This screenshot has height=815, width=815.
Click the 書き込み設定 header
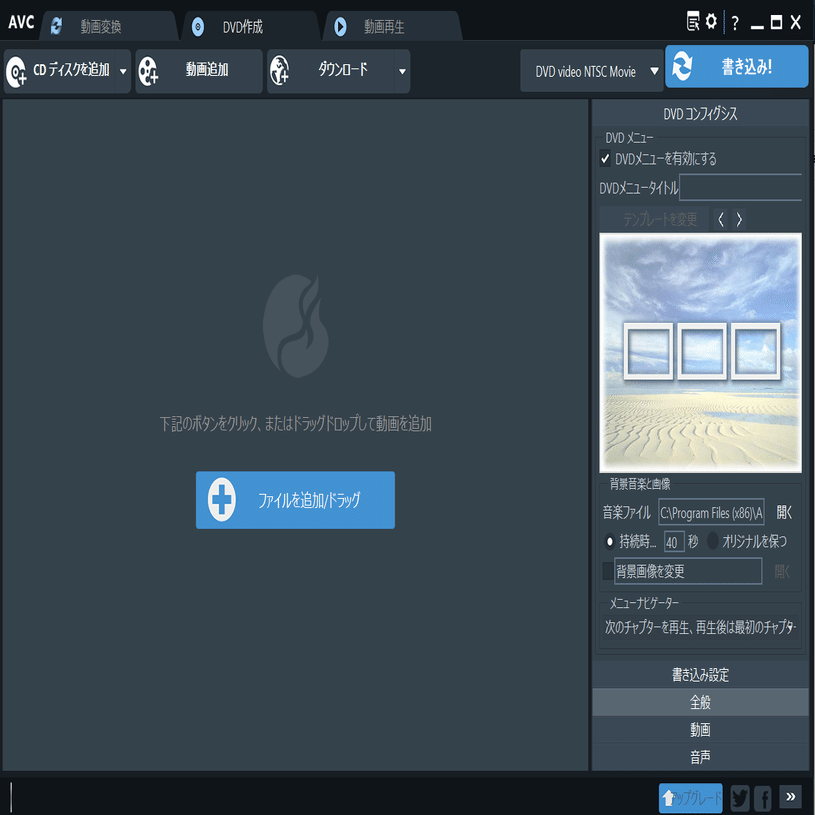pyautogui.click(x=700, y=675)
